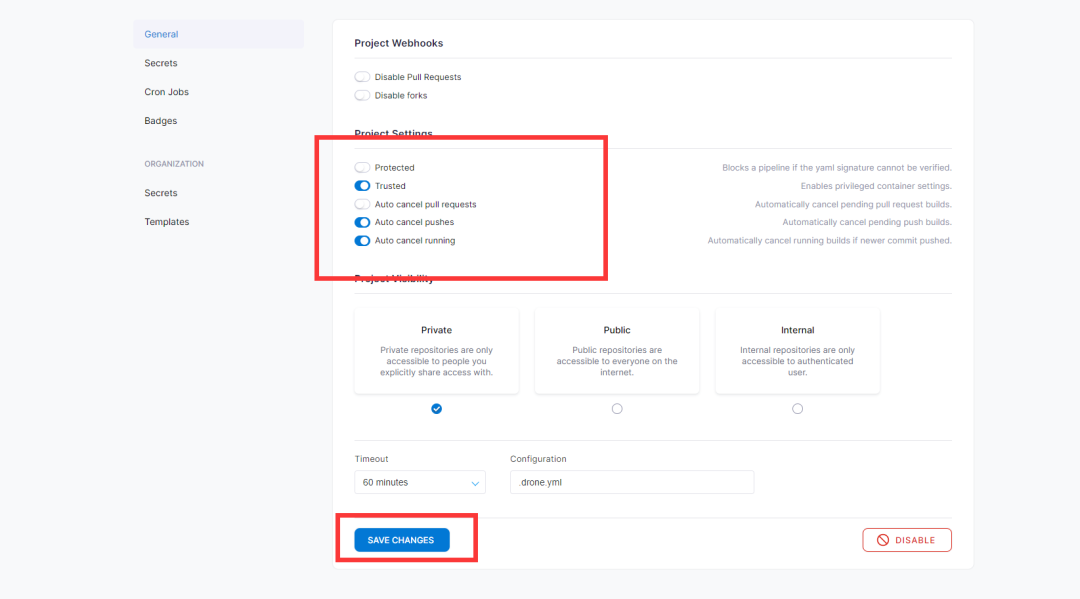
Task: Open organization Templates section
Action: coord(167,222)
